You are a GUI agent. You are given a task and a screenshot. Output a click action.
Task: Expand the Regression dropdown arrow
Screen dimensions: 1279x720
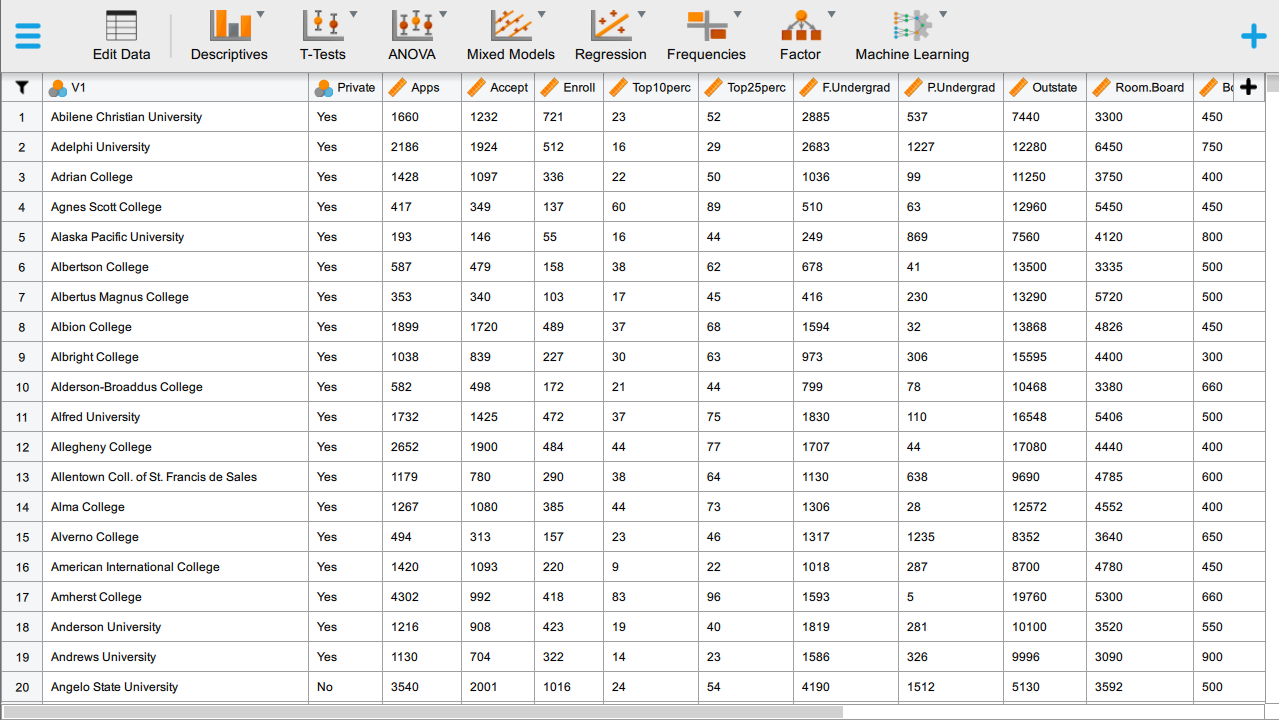click(641, 15)
